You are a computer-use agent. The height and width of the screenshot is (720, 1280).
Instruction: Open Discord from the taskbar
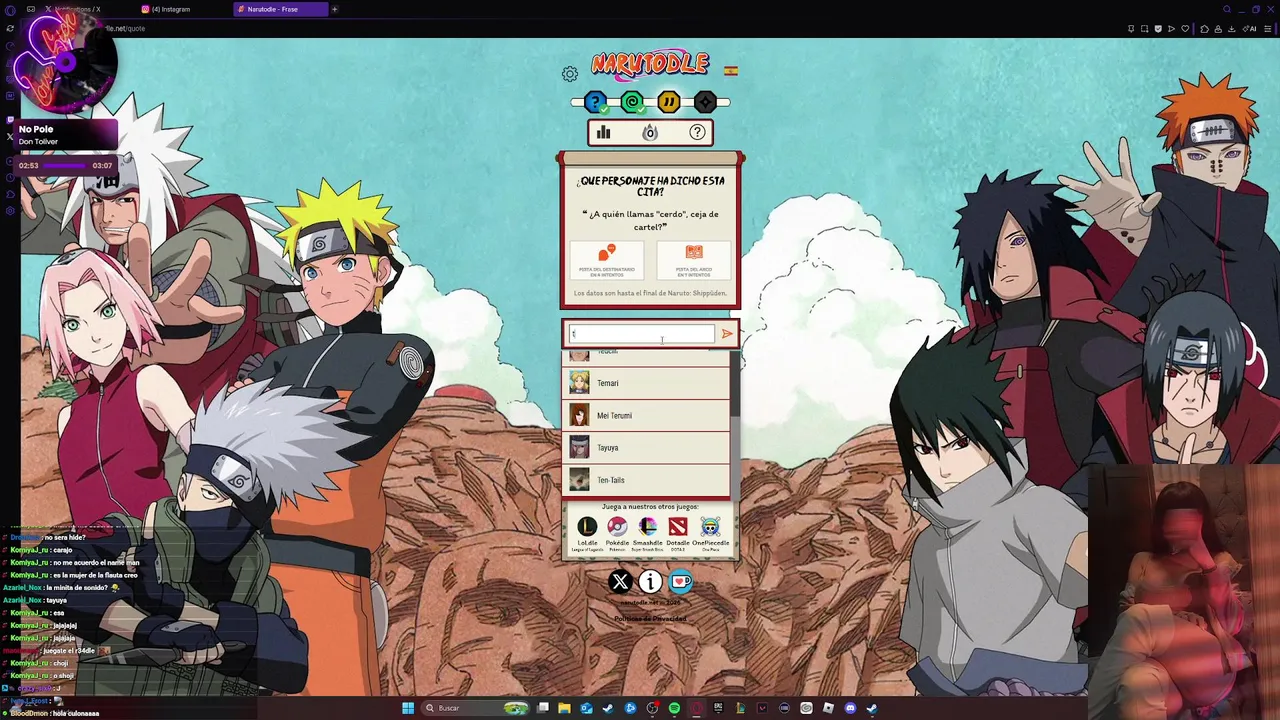[x=850, y=708]
